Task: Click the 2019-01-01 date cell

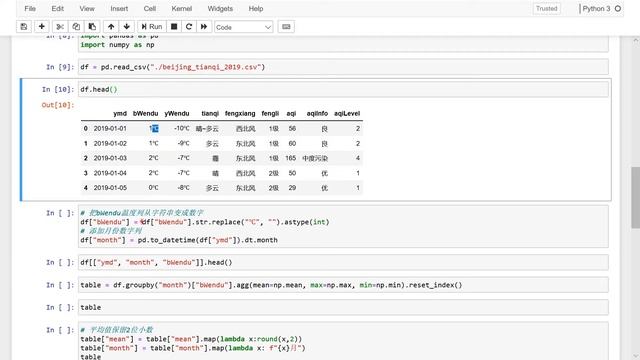Action: (110, 129)
